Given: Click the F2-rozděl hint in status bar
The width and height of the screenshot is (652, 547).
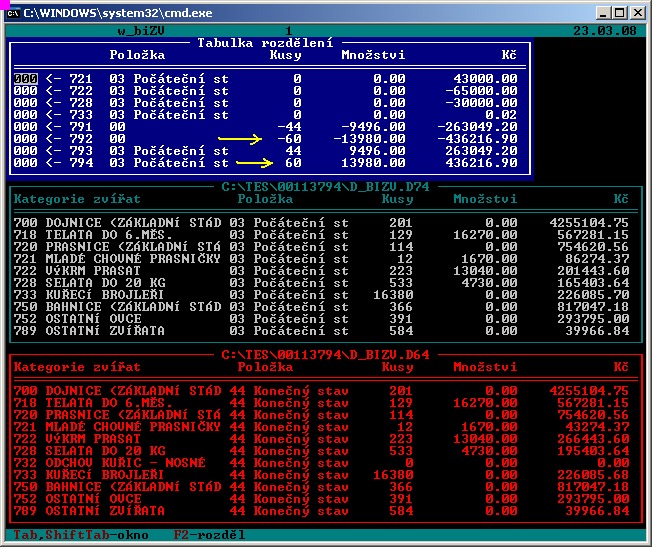Looking at the screenshot, I should pyautogui.click(x=210, y=535).
